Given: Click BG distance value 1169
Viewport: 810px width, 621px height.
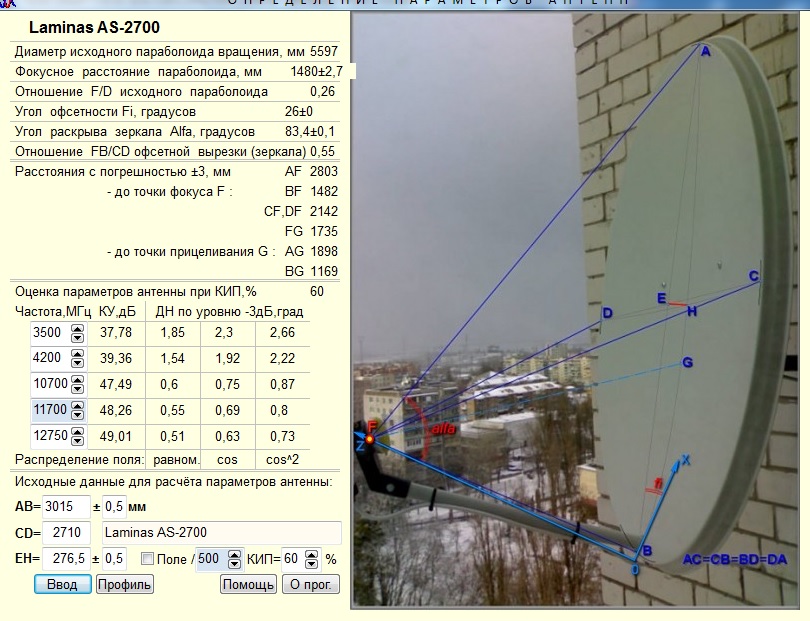Looking at the screenshot, I should 324,271.
